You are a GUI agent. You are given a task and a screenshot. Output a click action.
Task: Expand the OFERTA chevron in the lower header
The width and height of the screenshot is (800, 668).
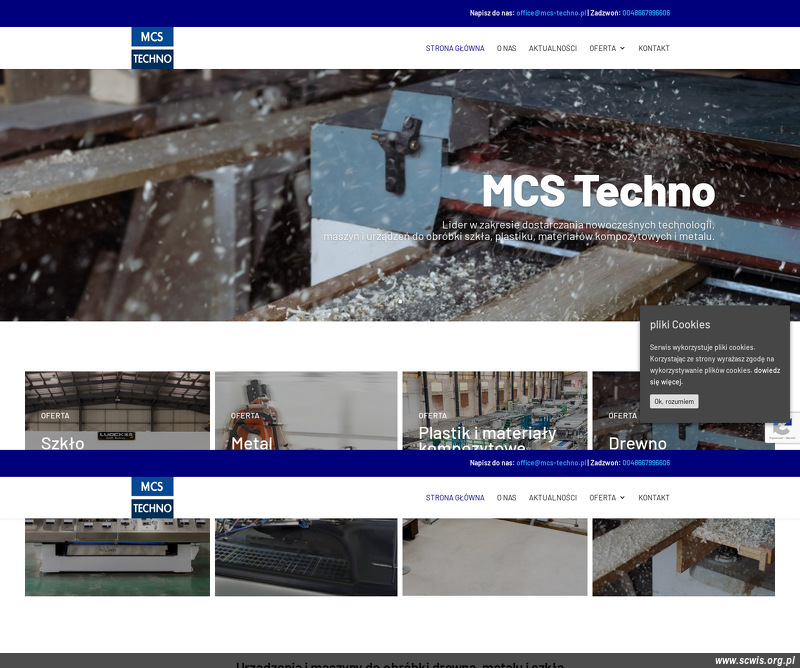(622, 498)
